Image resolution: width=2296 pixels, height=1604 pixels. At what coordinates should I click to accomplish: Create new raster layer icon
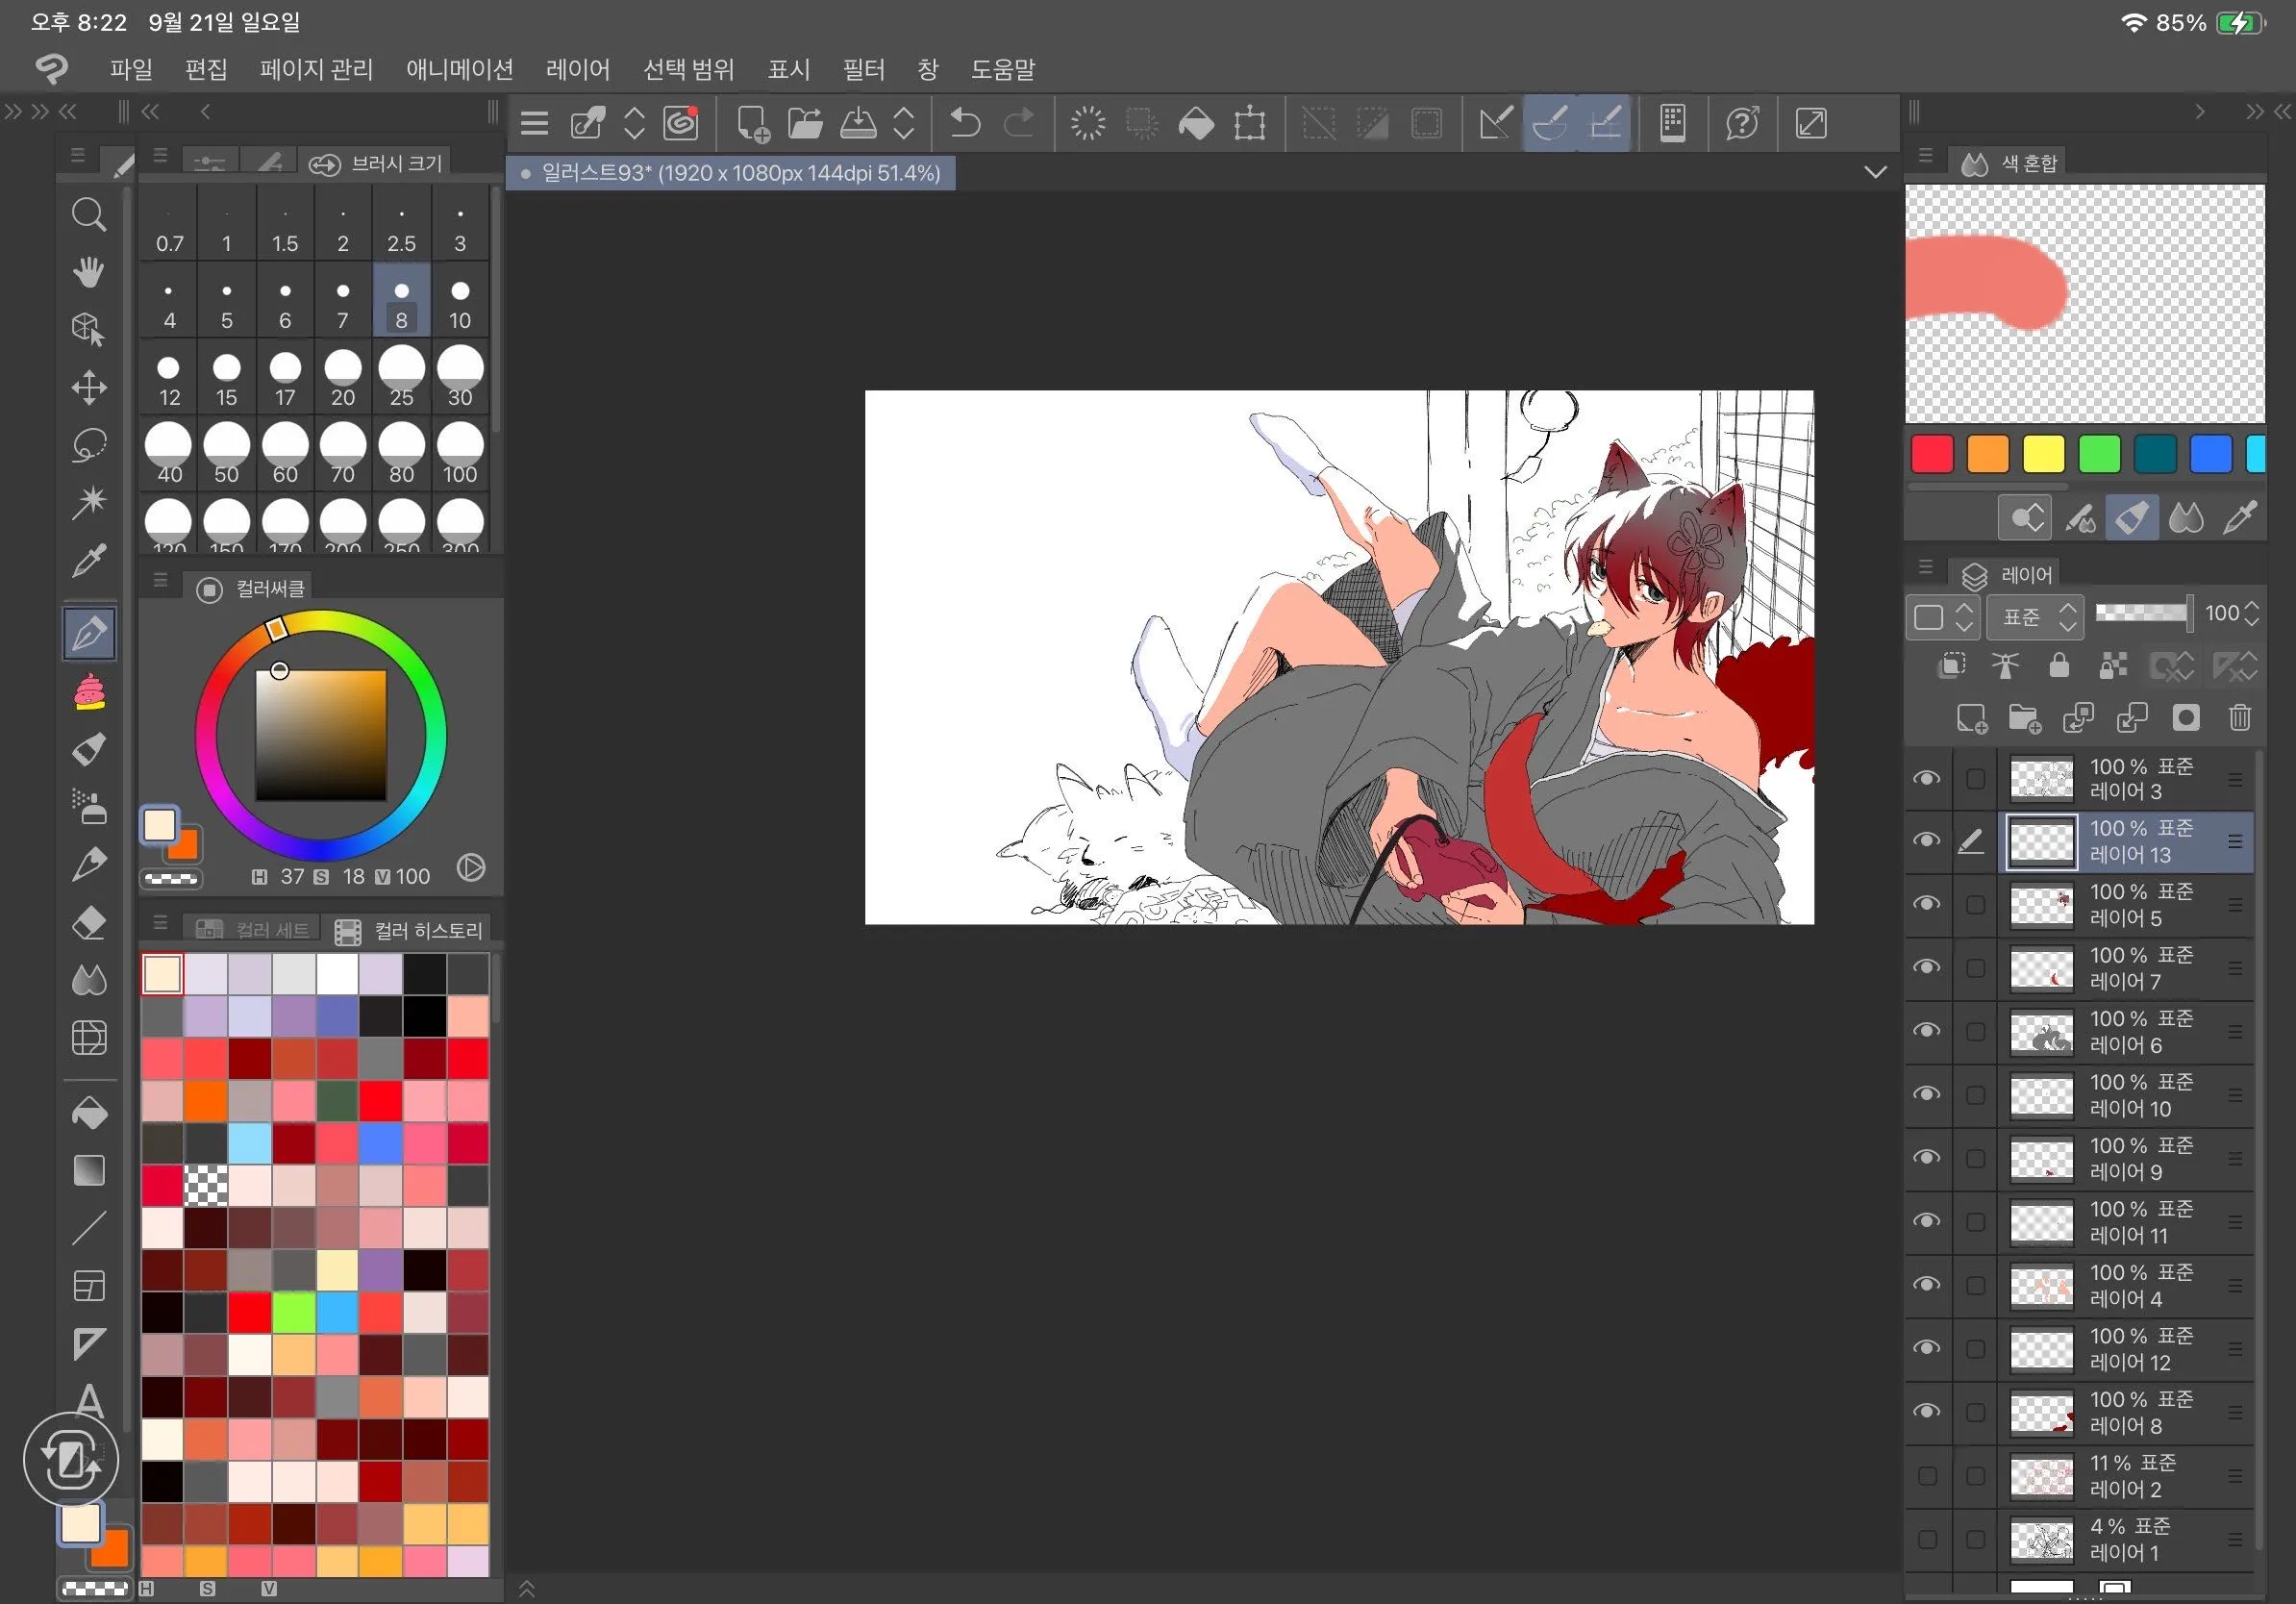point(1970,717)
